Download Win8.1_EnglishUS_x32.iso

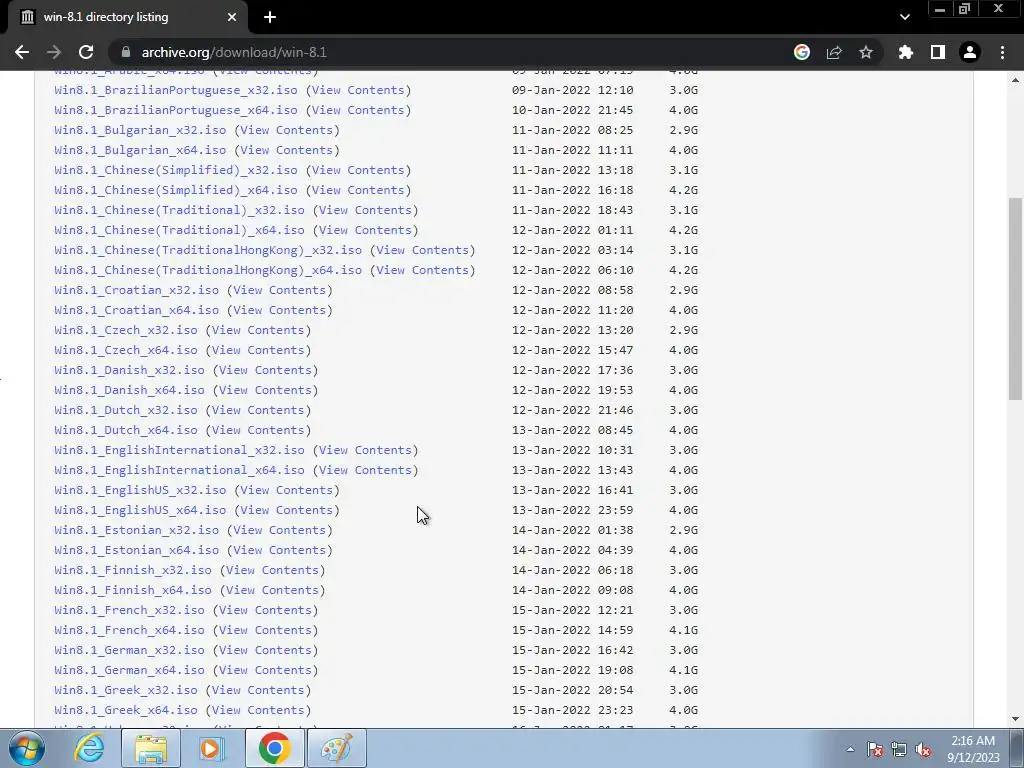pos(140,490)
